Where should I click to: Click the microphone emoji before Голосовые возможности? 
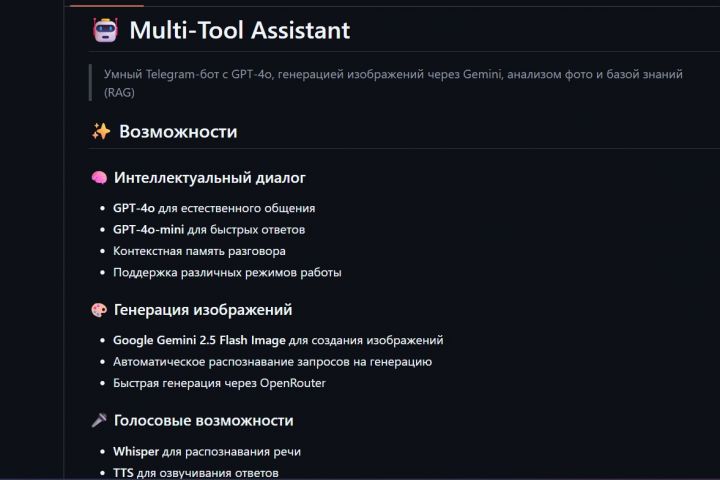tap(99, 421)
